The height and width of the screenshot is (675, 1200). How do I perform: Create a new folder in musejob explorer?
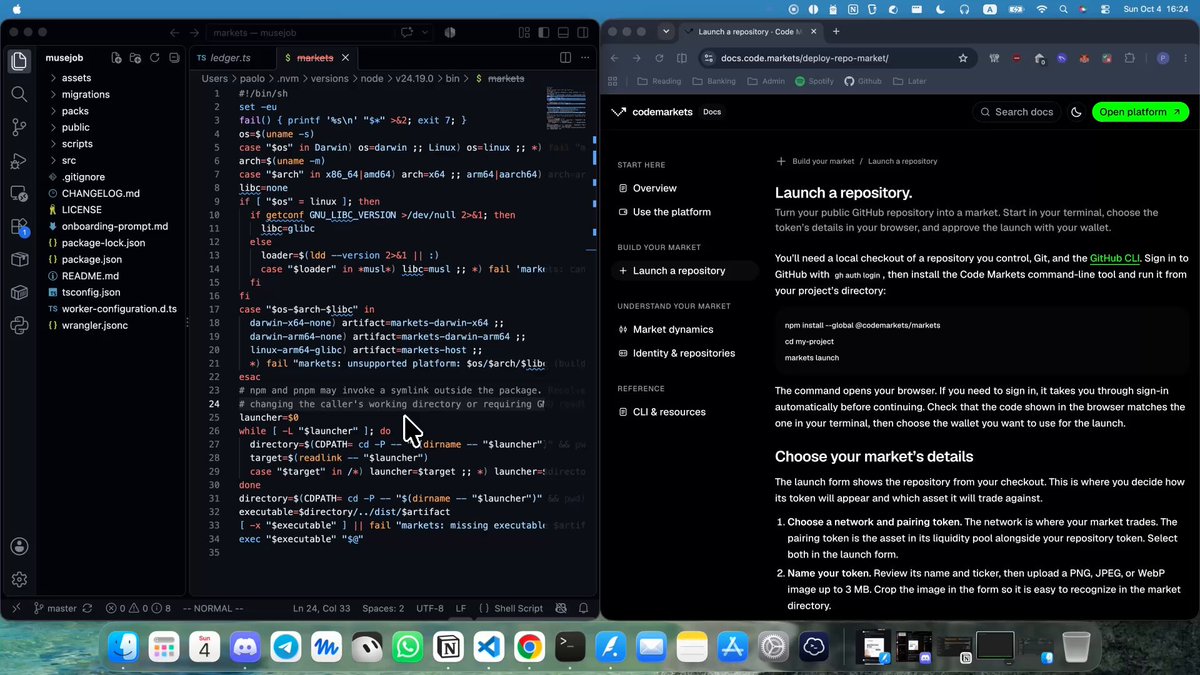(x=134, y=58)
